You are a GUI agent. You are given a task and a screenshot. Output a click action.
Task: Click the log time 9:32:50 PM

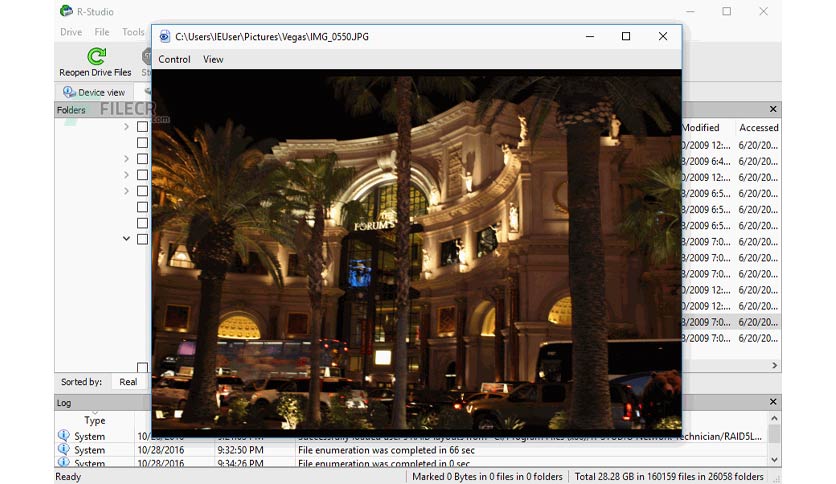pos(240,450)
